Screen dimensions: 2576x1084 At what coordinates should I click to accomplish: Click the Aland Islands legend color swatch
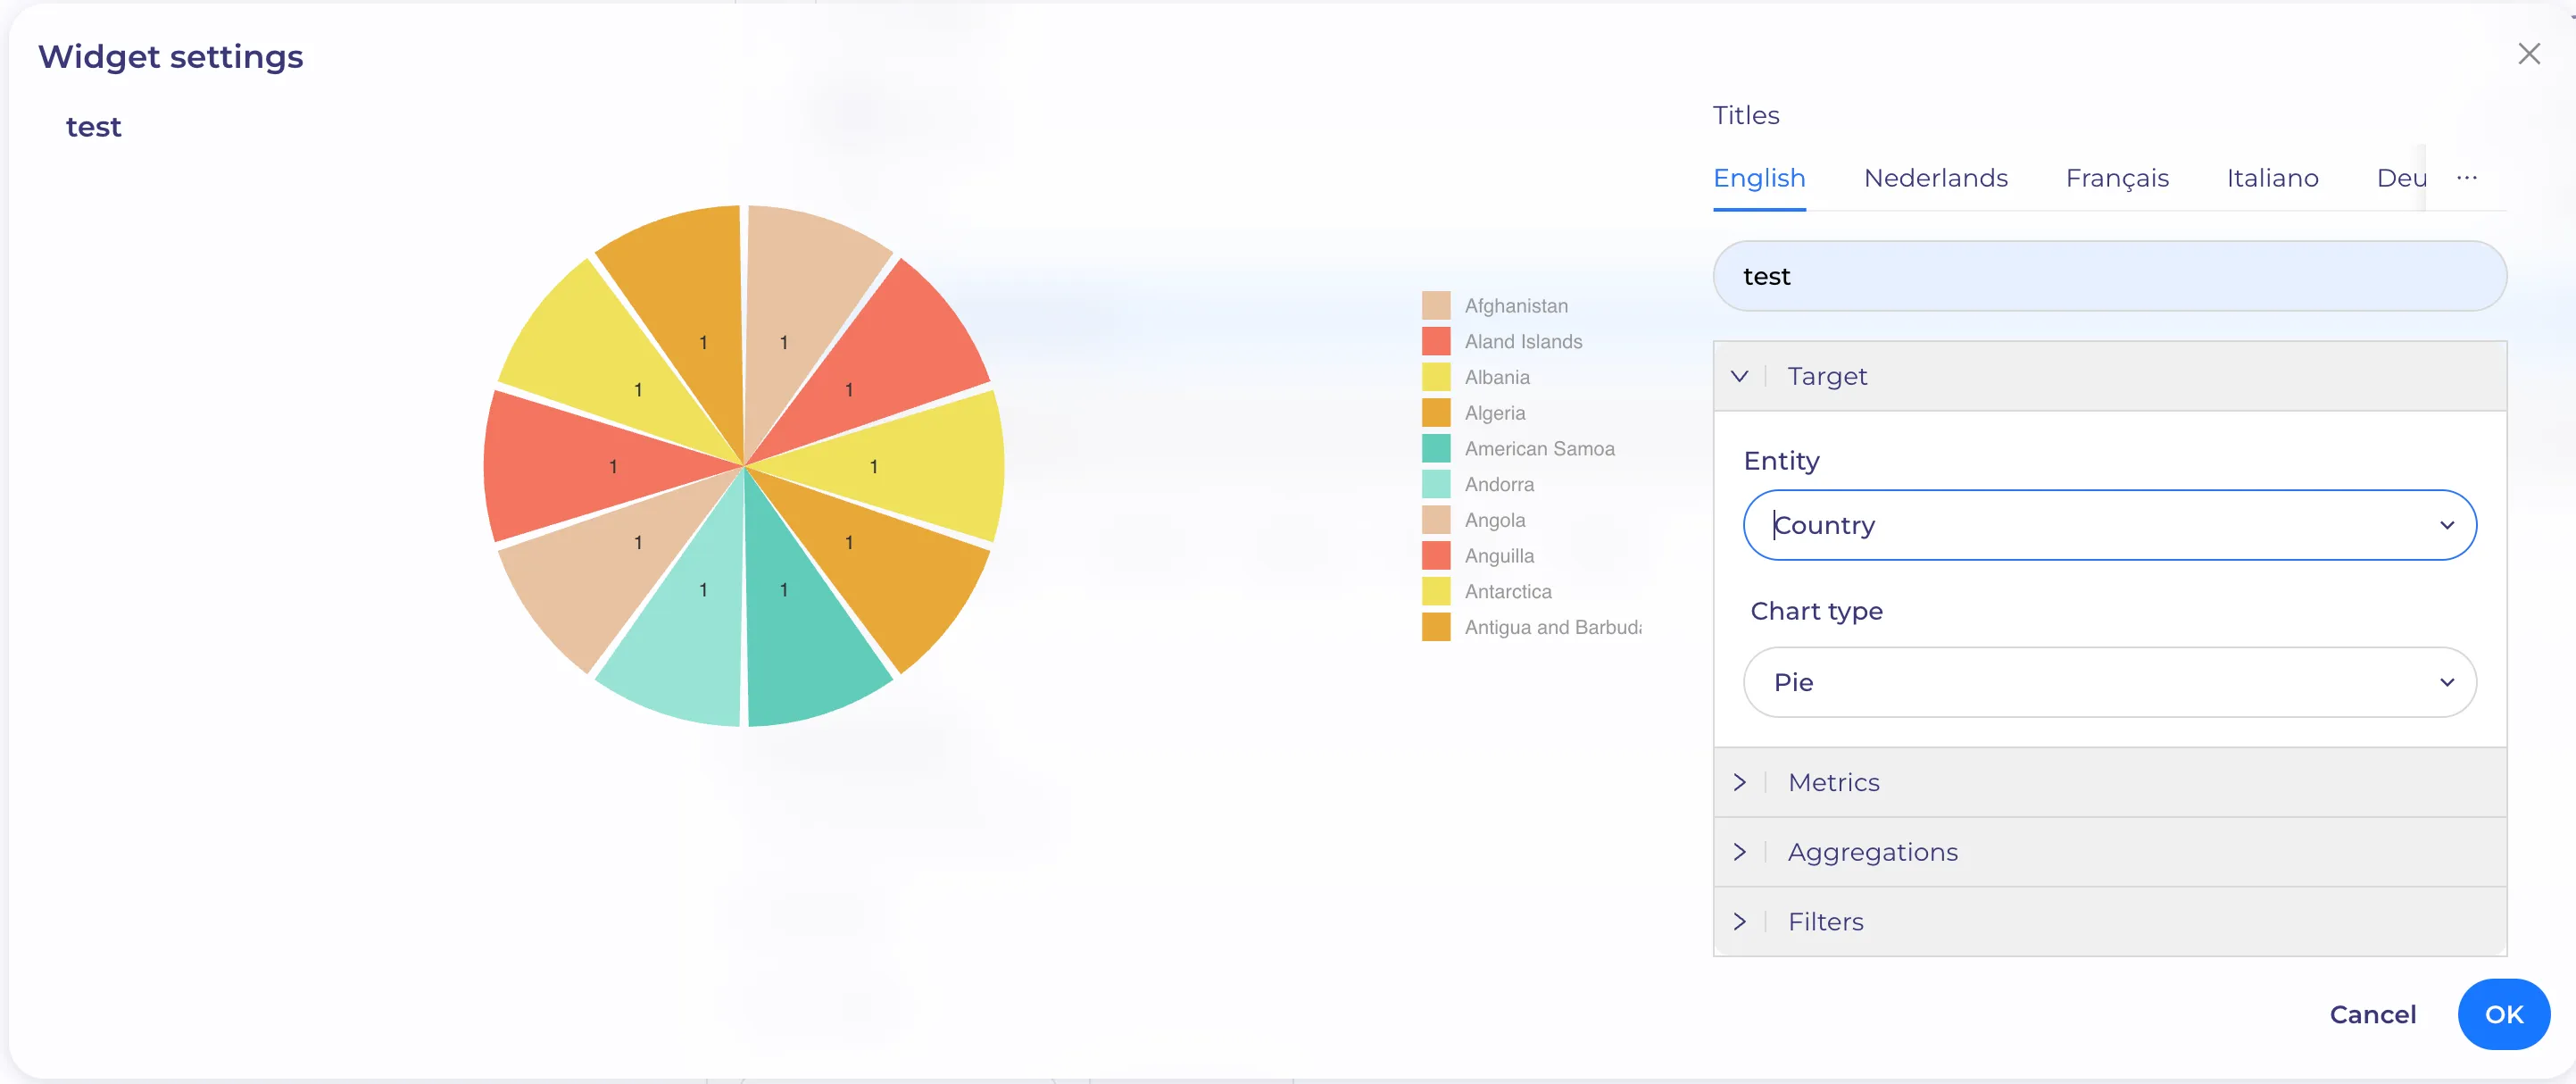[x=1436, y=341]
